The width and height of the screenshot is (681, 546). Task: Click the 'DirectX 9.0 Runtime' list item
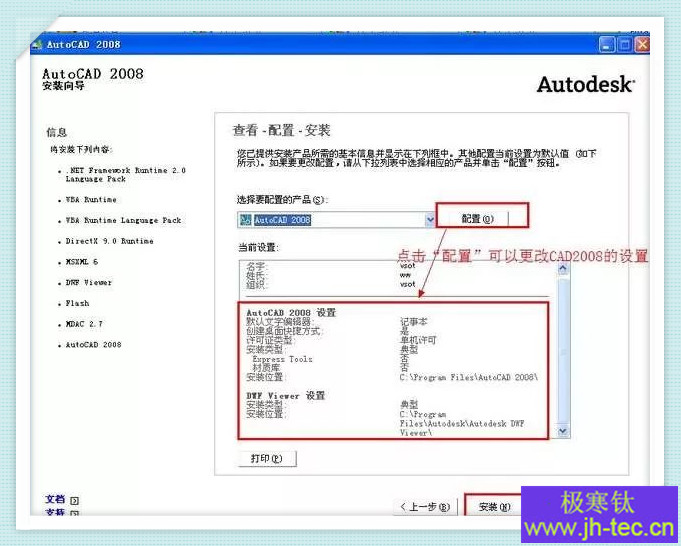(109, 241)
